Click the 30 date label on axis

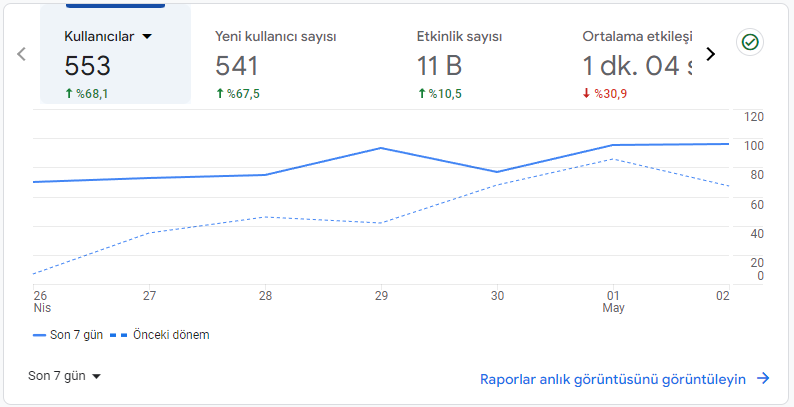[x=497, y=296]
